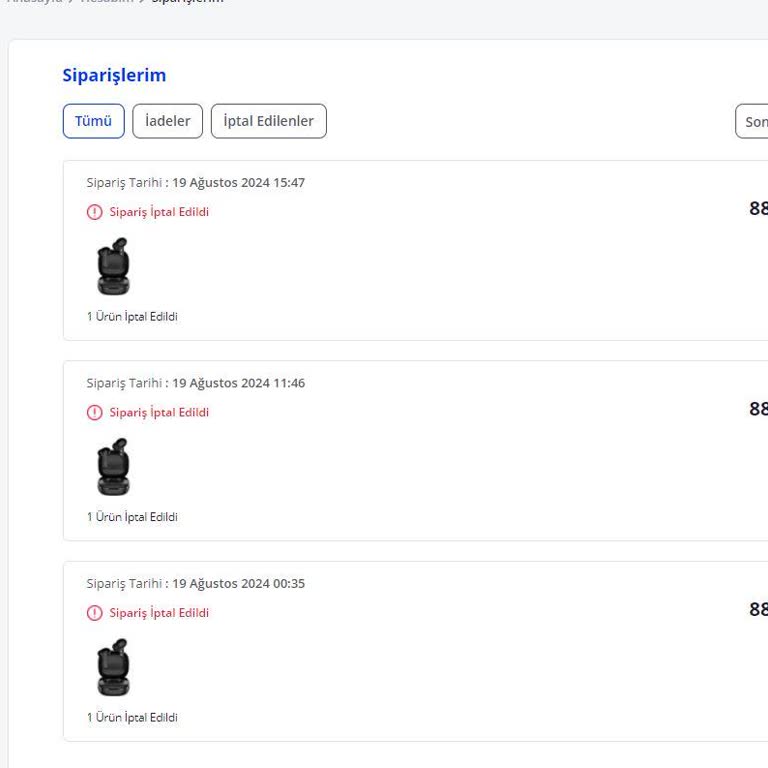Screen dimensions: 768x768
Task: Click the cancelled icon on 11:46 order
Action: point(95,412)
